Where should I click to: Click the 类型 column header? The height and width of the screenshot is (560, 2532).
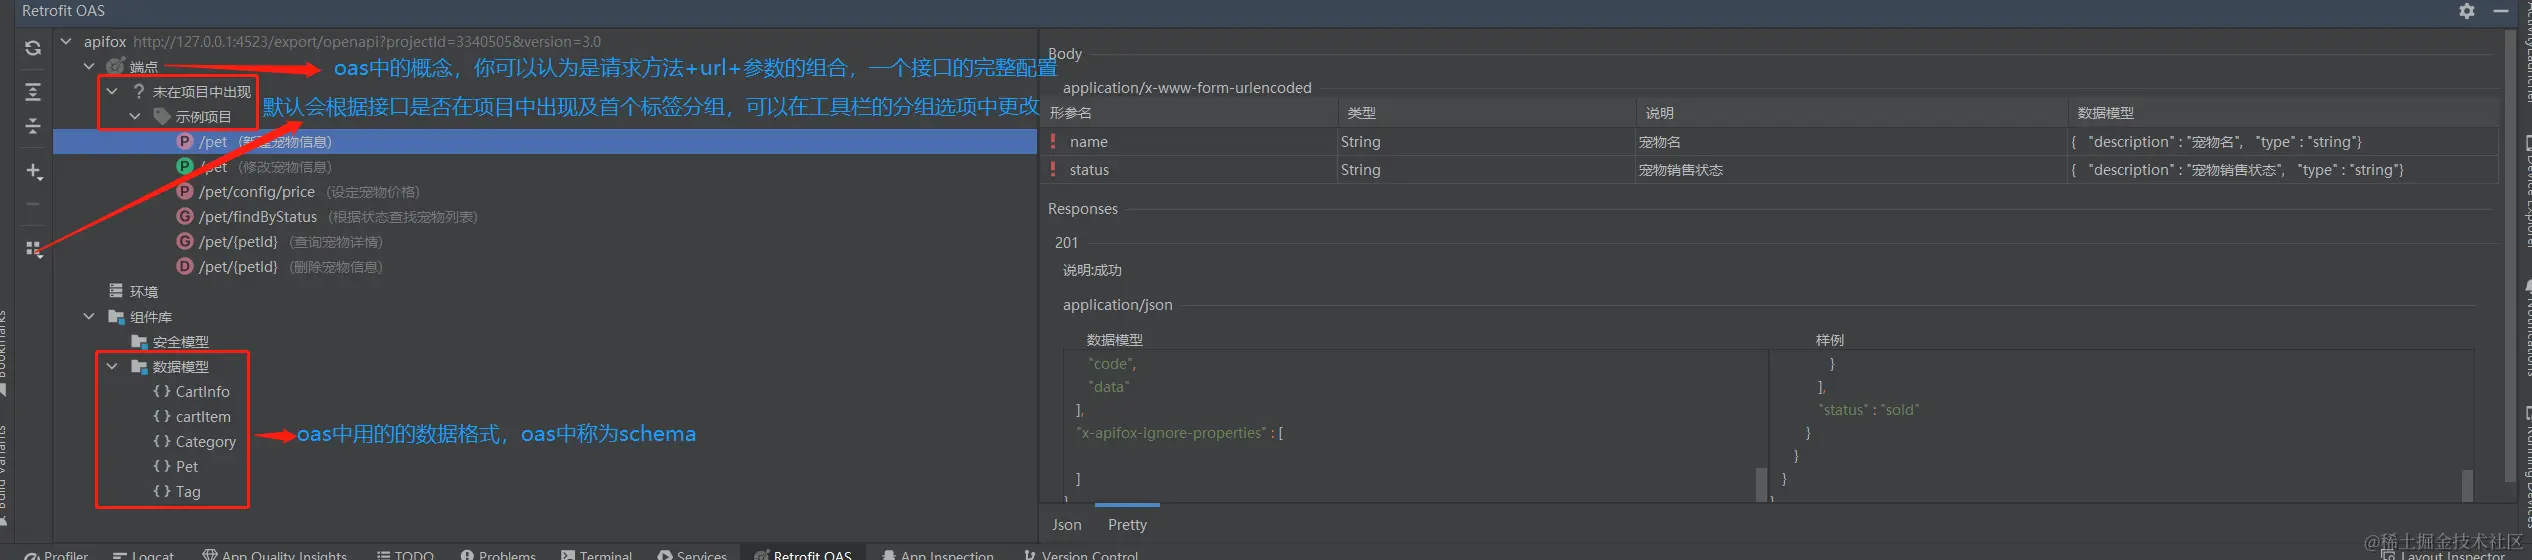pos(1487,113)
